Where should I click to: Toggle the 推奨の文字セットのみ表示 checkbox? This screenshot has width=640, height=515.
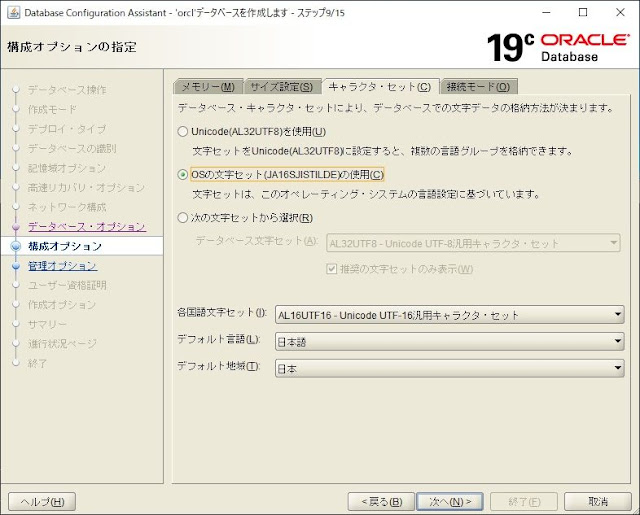(331, 269)
